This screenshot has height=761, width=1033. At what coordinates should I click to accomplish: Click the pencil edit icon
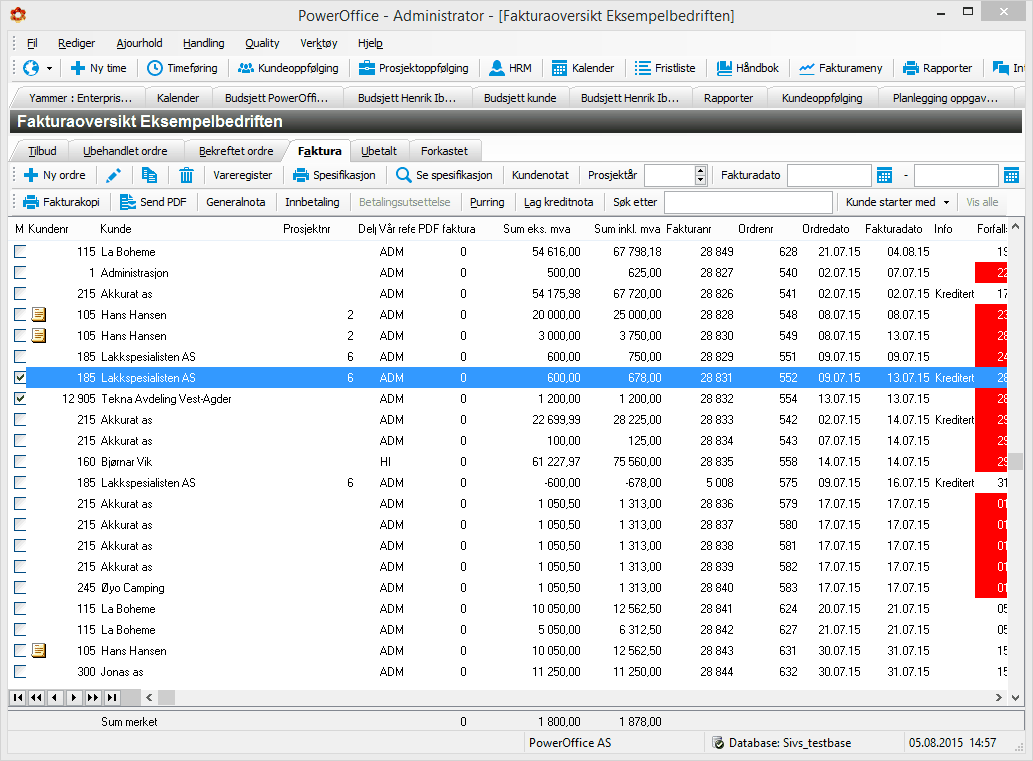coord(113,175)
